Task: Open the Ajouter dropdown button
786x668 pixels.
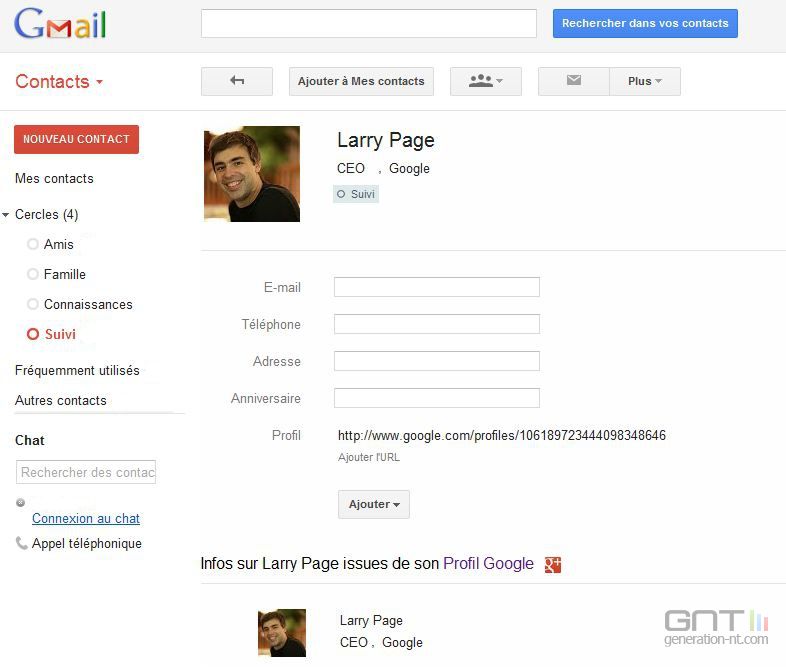Action: pos(374,504)
